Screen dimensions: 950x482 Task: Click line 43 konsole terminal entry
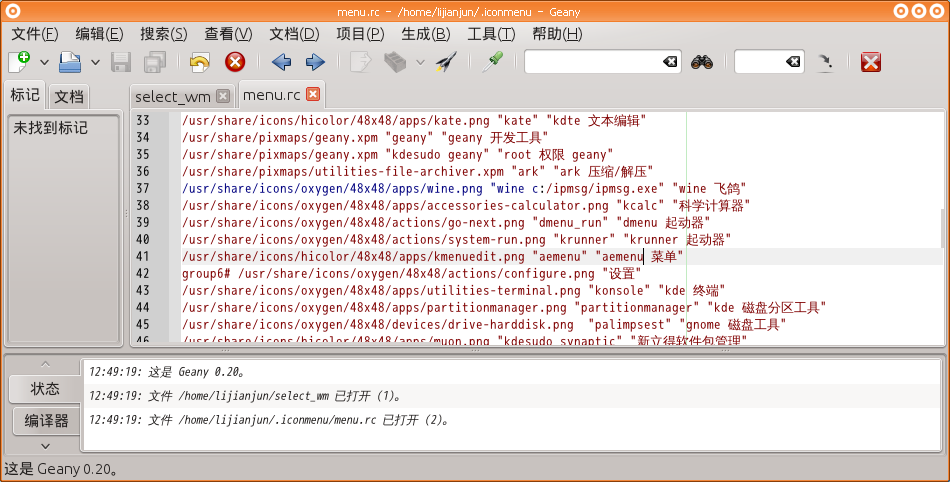coord(454,290)
